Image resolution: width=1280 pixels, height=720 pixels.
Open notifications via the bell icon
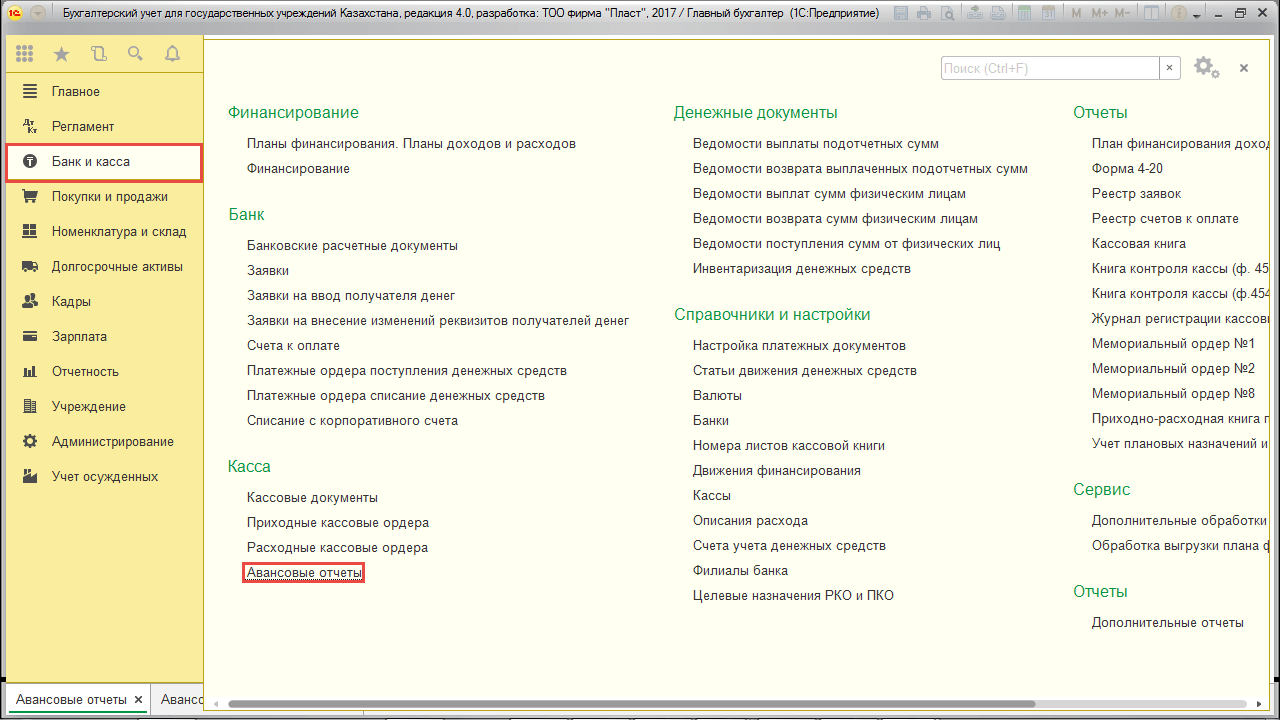click(x=172, y=54)
